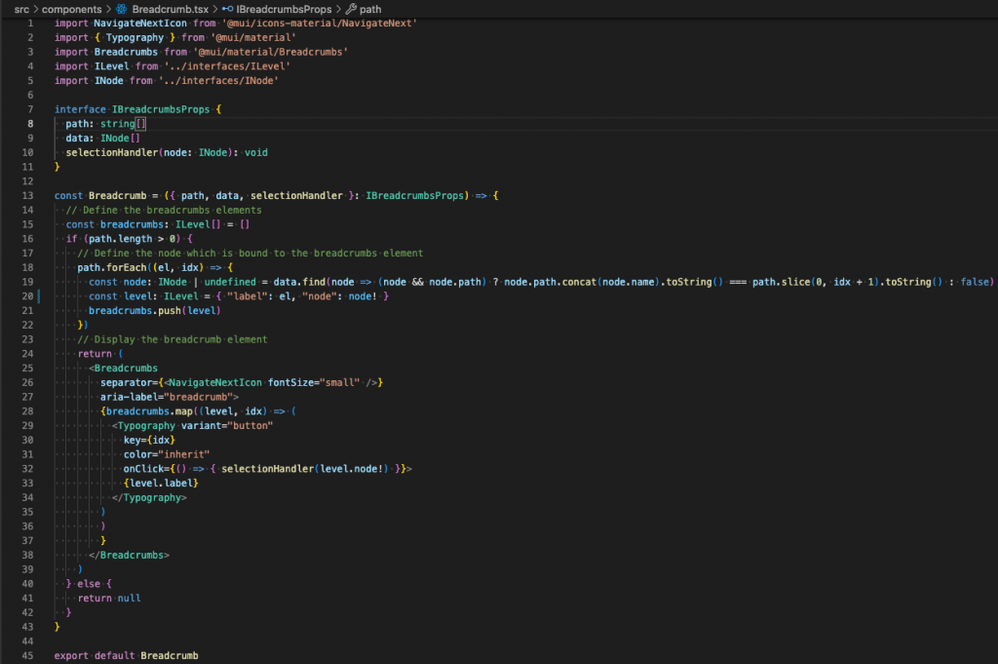Click 'ILevel[]' type on line 15
This screenshot has height=664, width=998.
[198, 225]
